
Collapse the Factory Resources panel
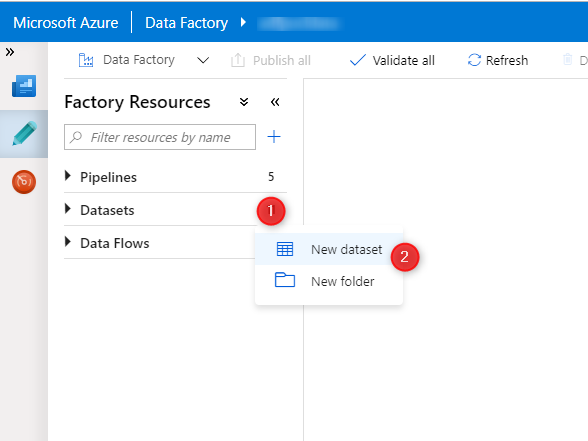(x=275, y=102)
